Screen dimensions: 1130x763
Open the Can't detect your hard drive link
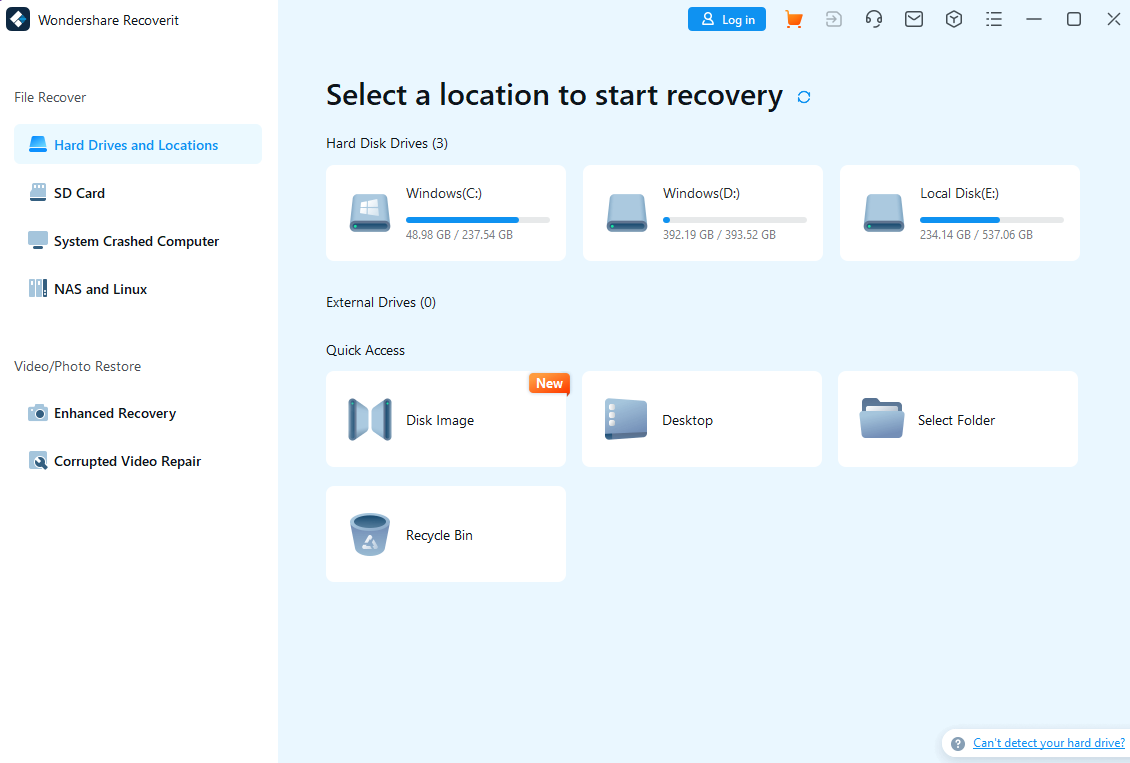pos(1048,742)
